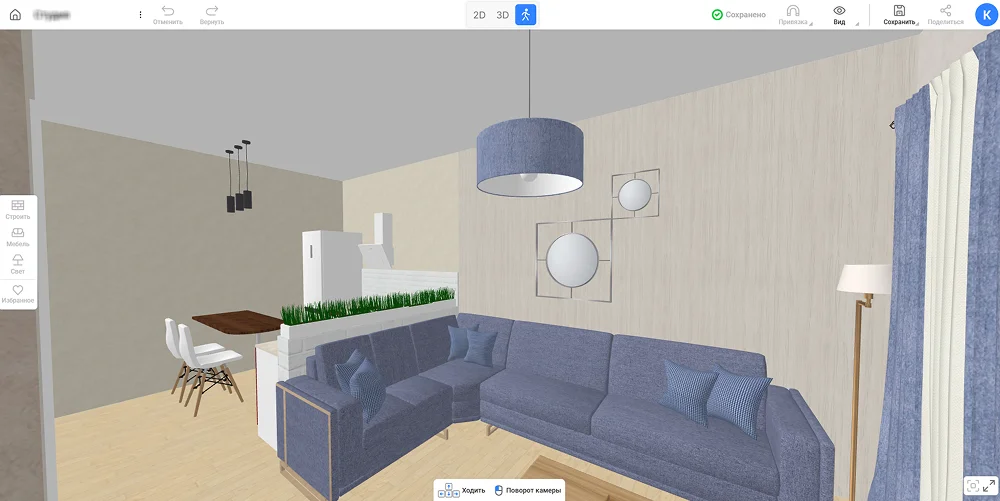This screenshot has width=1000, height=501.
Task: Click the Ходить walk controls hint
Action: [x=462, y=490]
